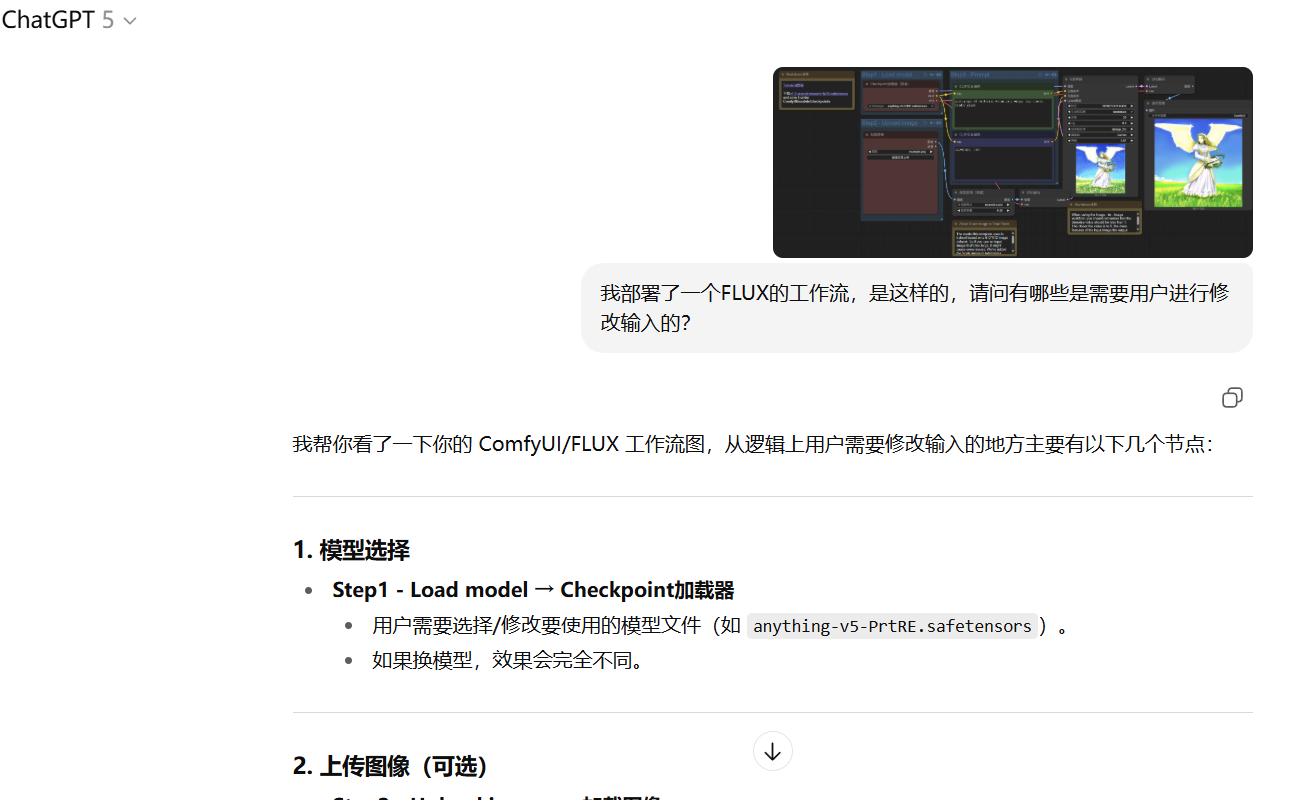
Task: Click the copy response icon
Action: click(1232, 397)
